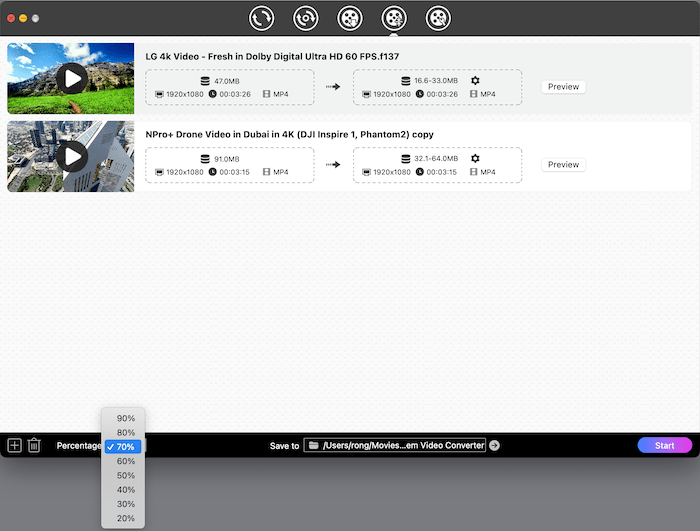Open settings gear for LG 4k video output

pos(475,80)
